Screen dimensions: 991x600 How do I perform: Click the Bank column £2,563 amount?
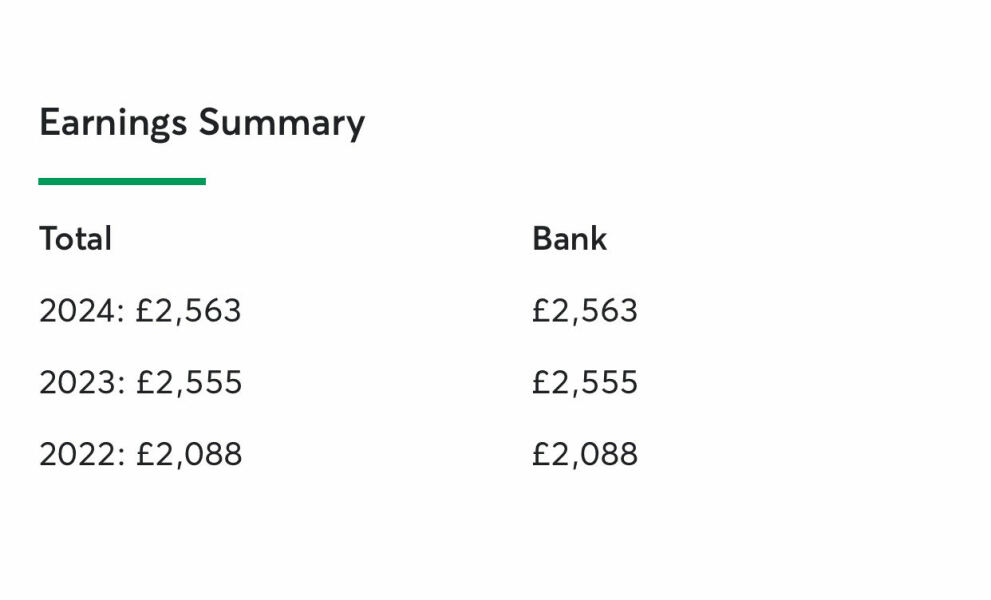(585, 311)
